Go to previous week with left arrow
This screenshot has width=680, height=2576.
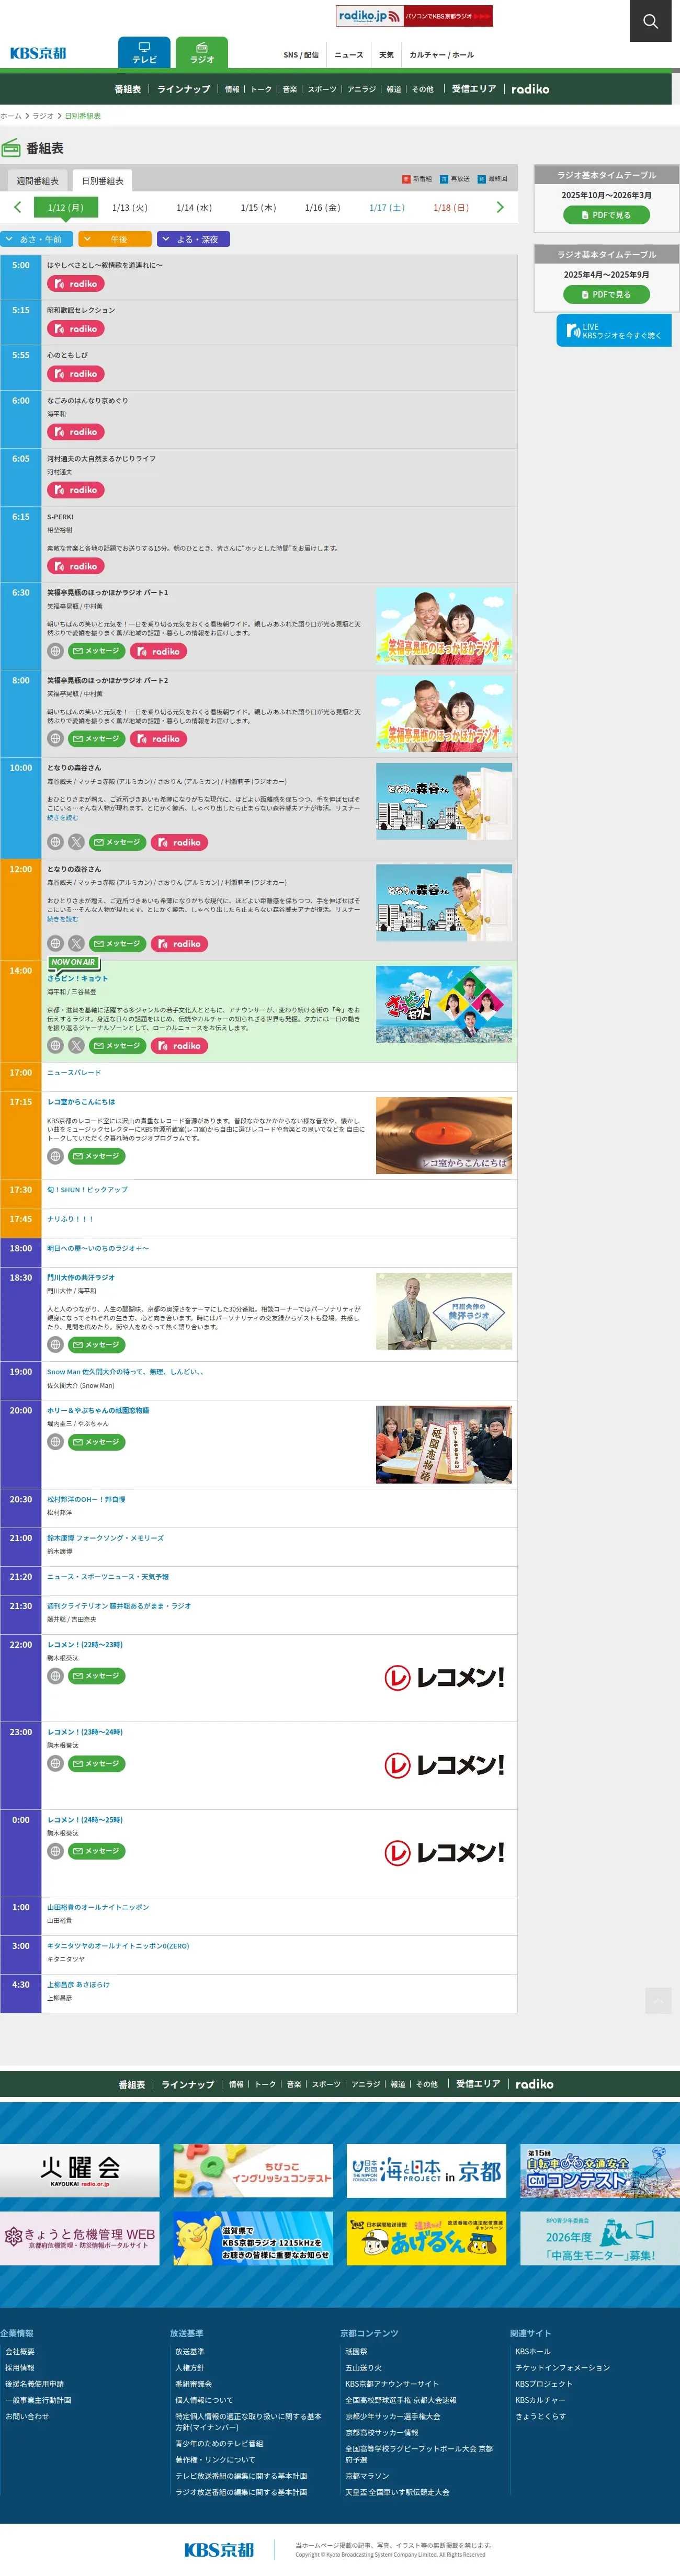click(17, 207)
